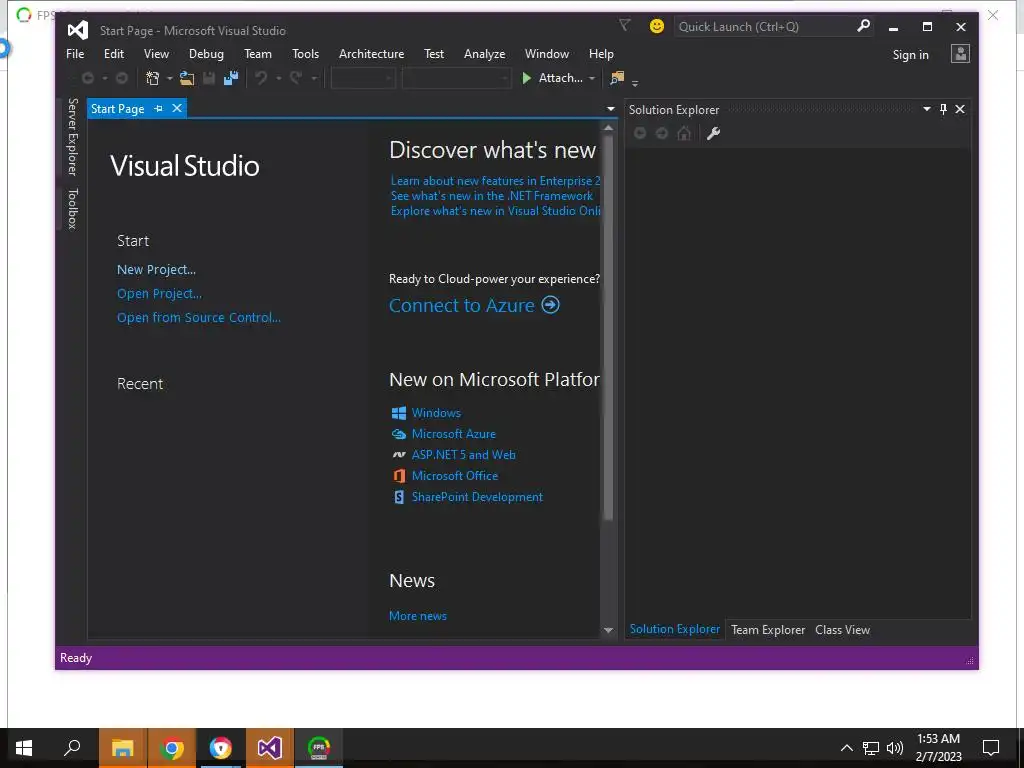Click the New Project toolbar icon
The image size is (1024, 768).
coord(152,78)
